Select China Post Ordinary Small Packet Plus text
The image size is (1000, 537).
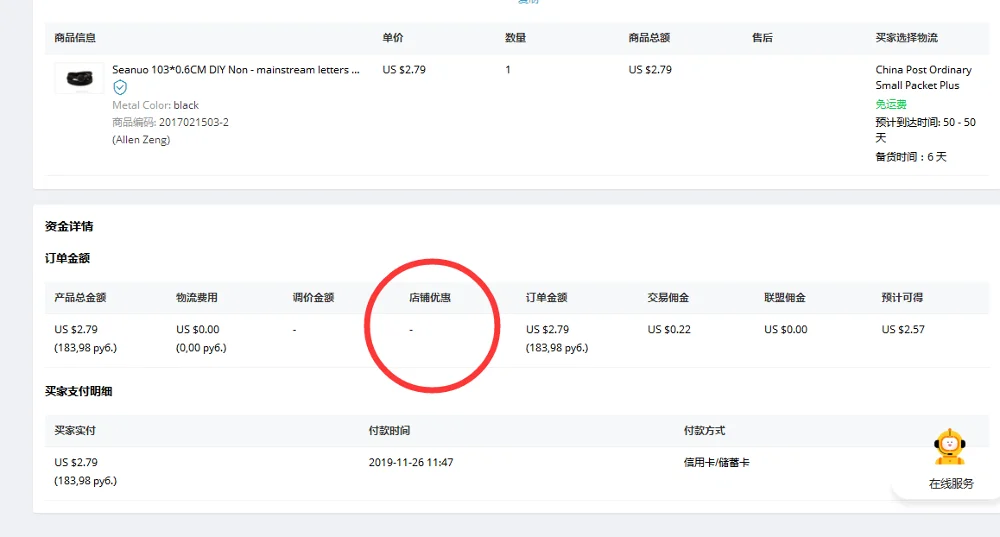pos(923,77)
